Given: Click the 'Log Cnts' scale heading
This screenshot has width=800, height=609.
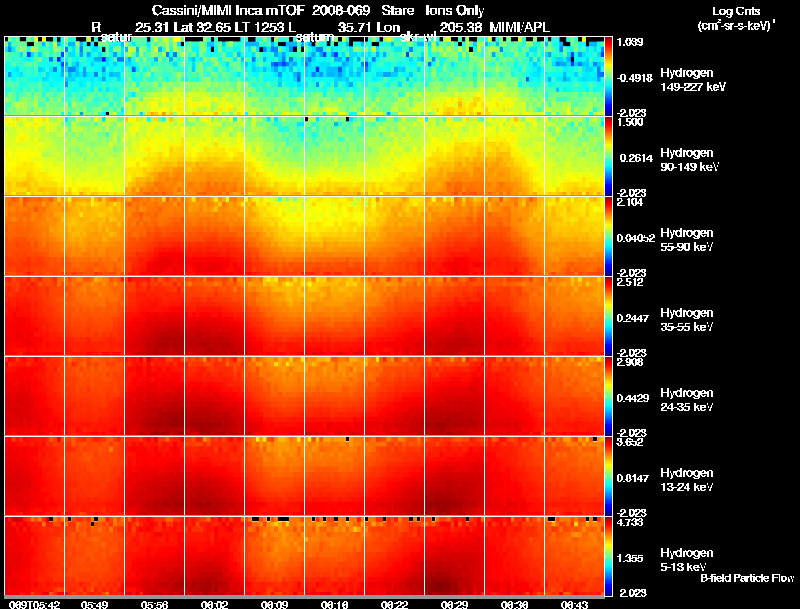Looking at the screenshot, I should 736,12.
